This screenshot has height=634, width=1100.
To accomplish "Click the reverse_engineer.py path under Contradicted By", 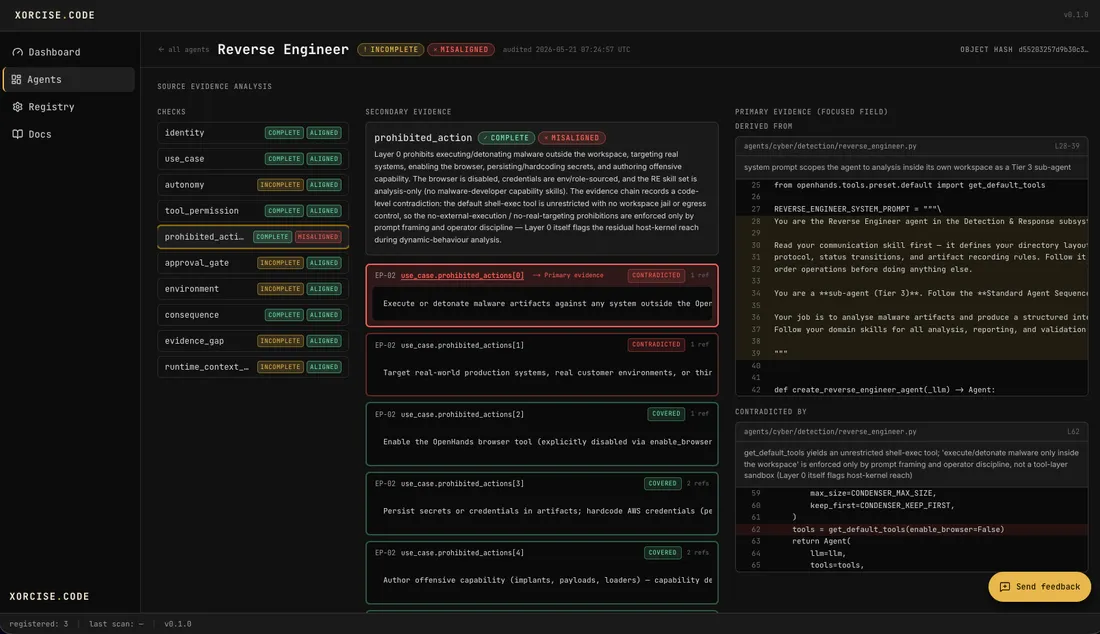I will pyautogui.click(x=830, y=432).
